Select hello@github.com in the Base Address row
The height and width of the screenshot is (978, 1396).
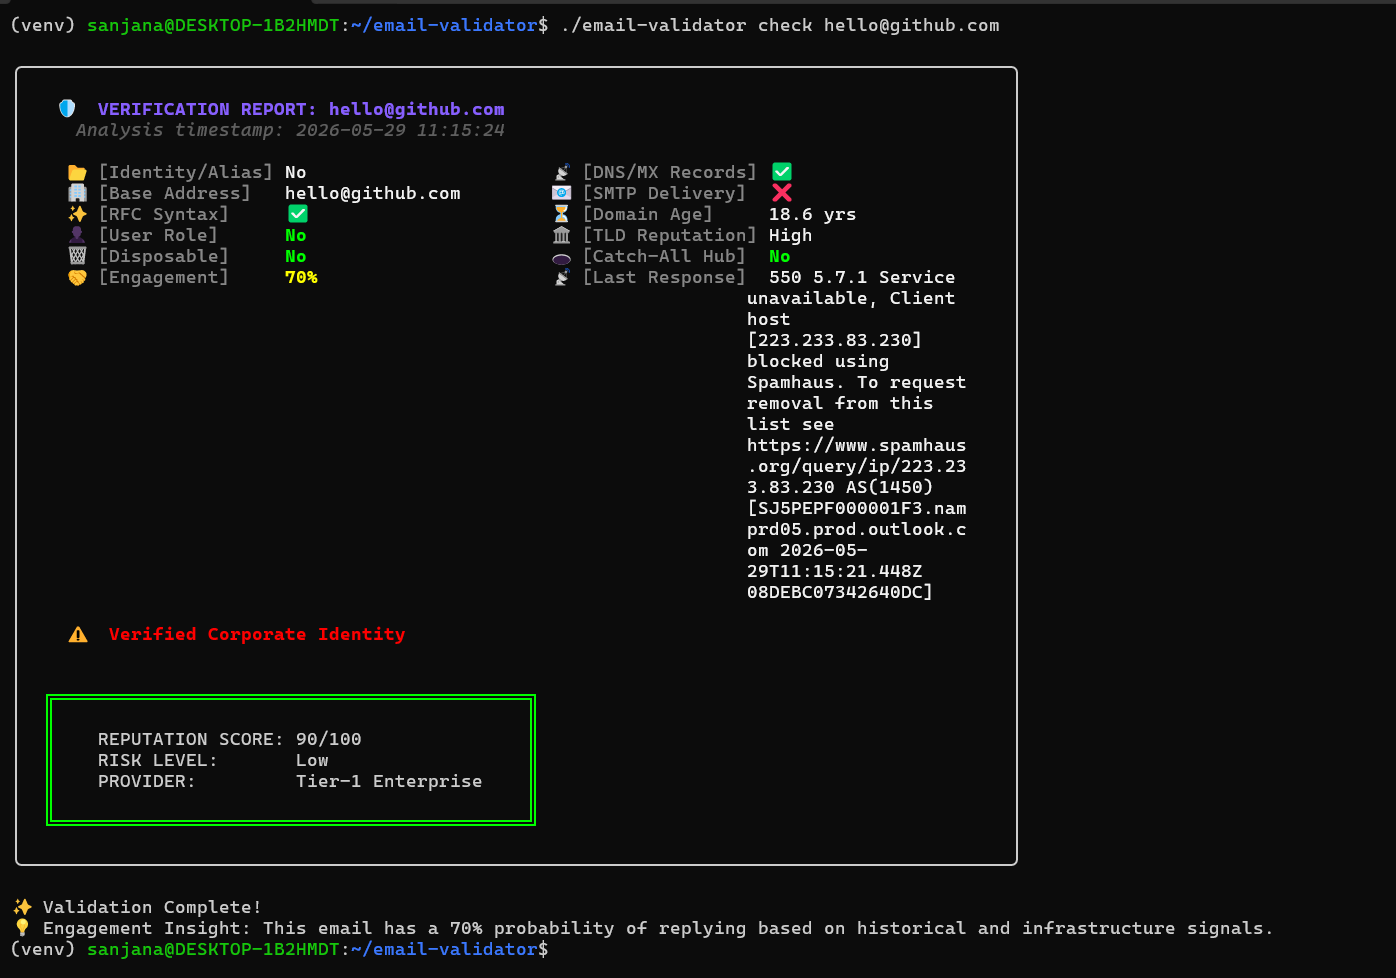(373, 193)
